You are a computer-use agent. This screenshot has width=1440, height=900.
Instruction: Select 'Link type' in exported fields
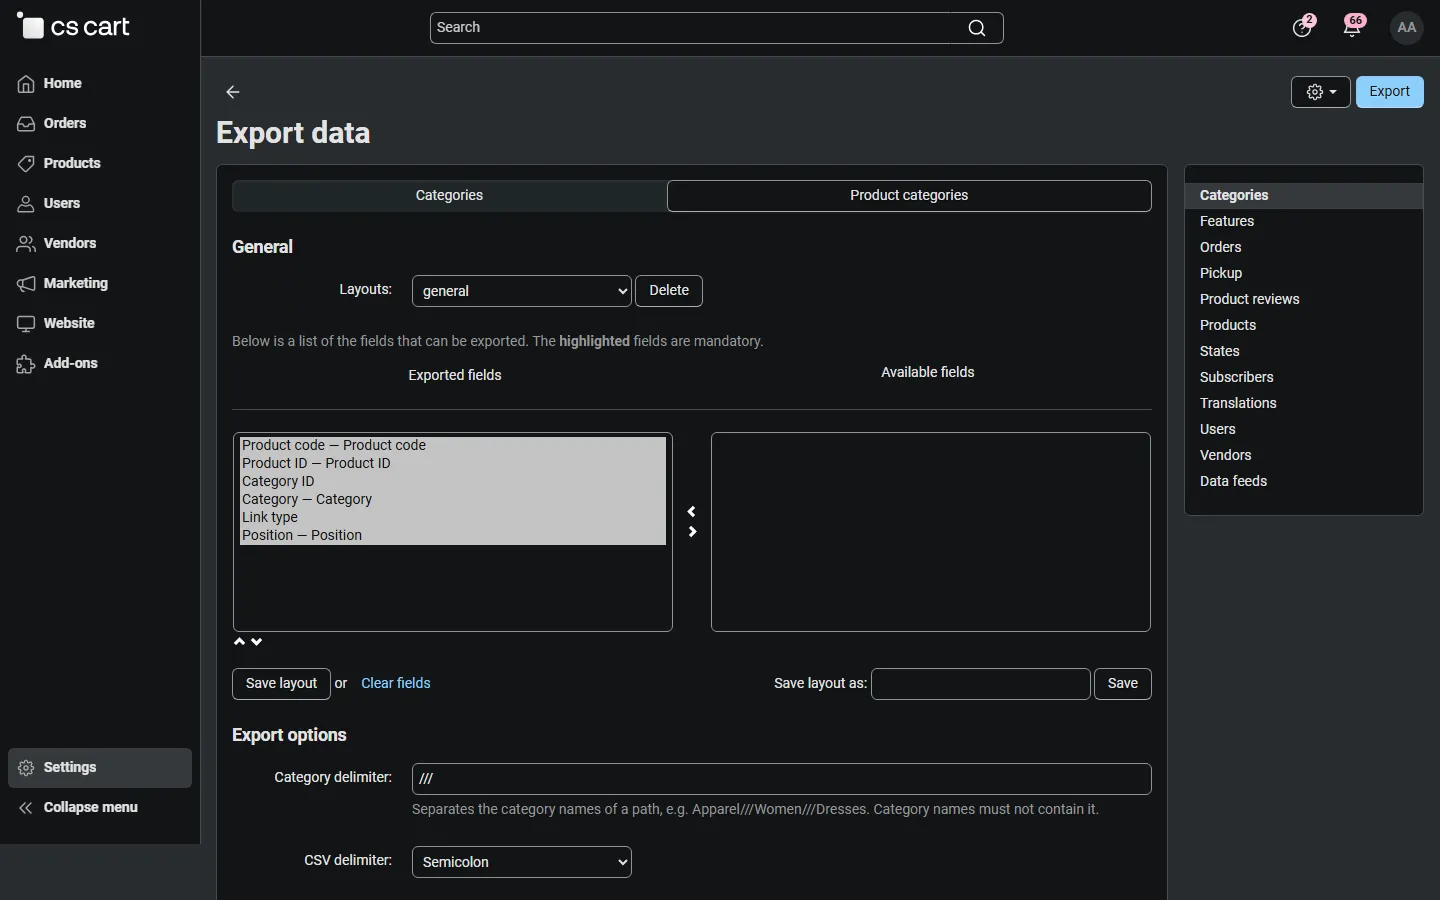[453, 518]
